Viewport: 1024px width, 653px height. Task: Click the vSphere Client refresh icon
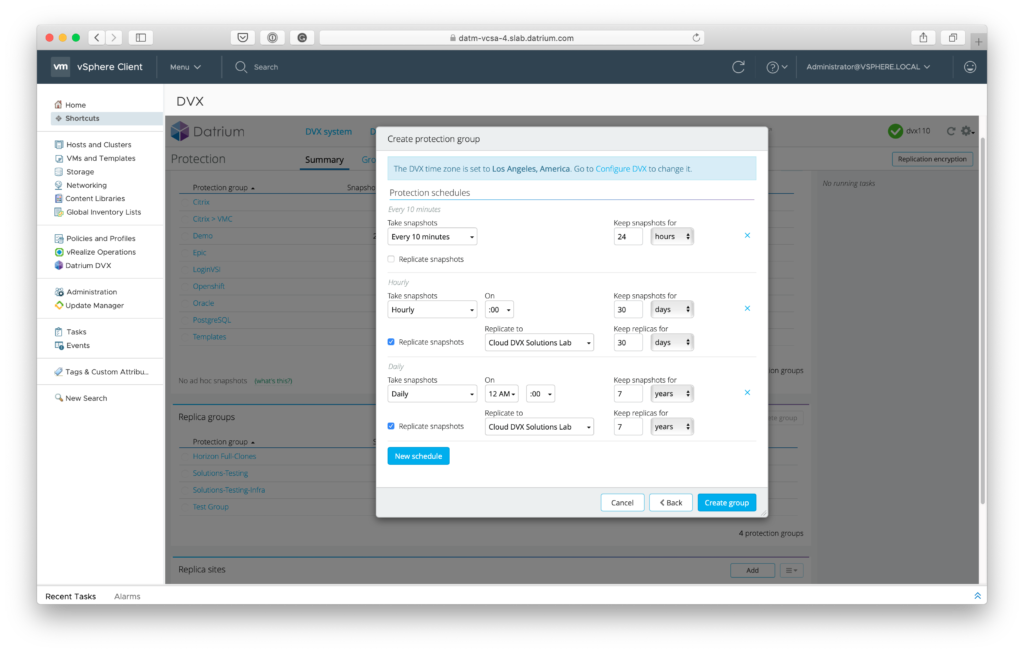click(x=738, y=67)
